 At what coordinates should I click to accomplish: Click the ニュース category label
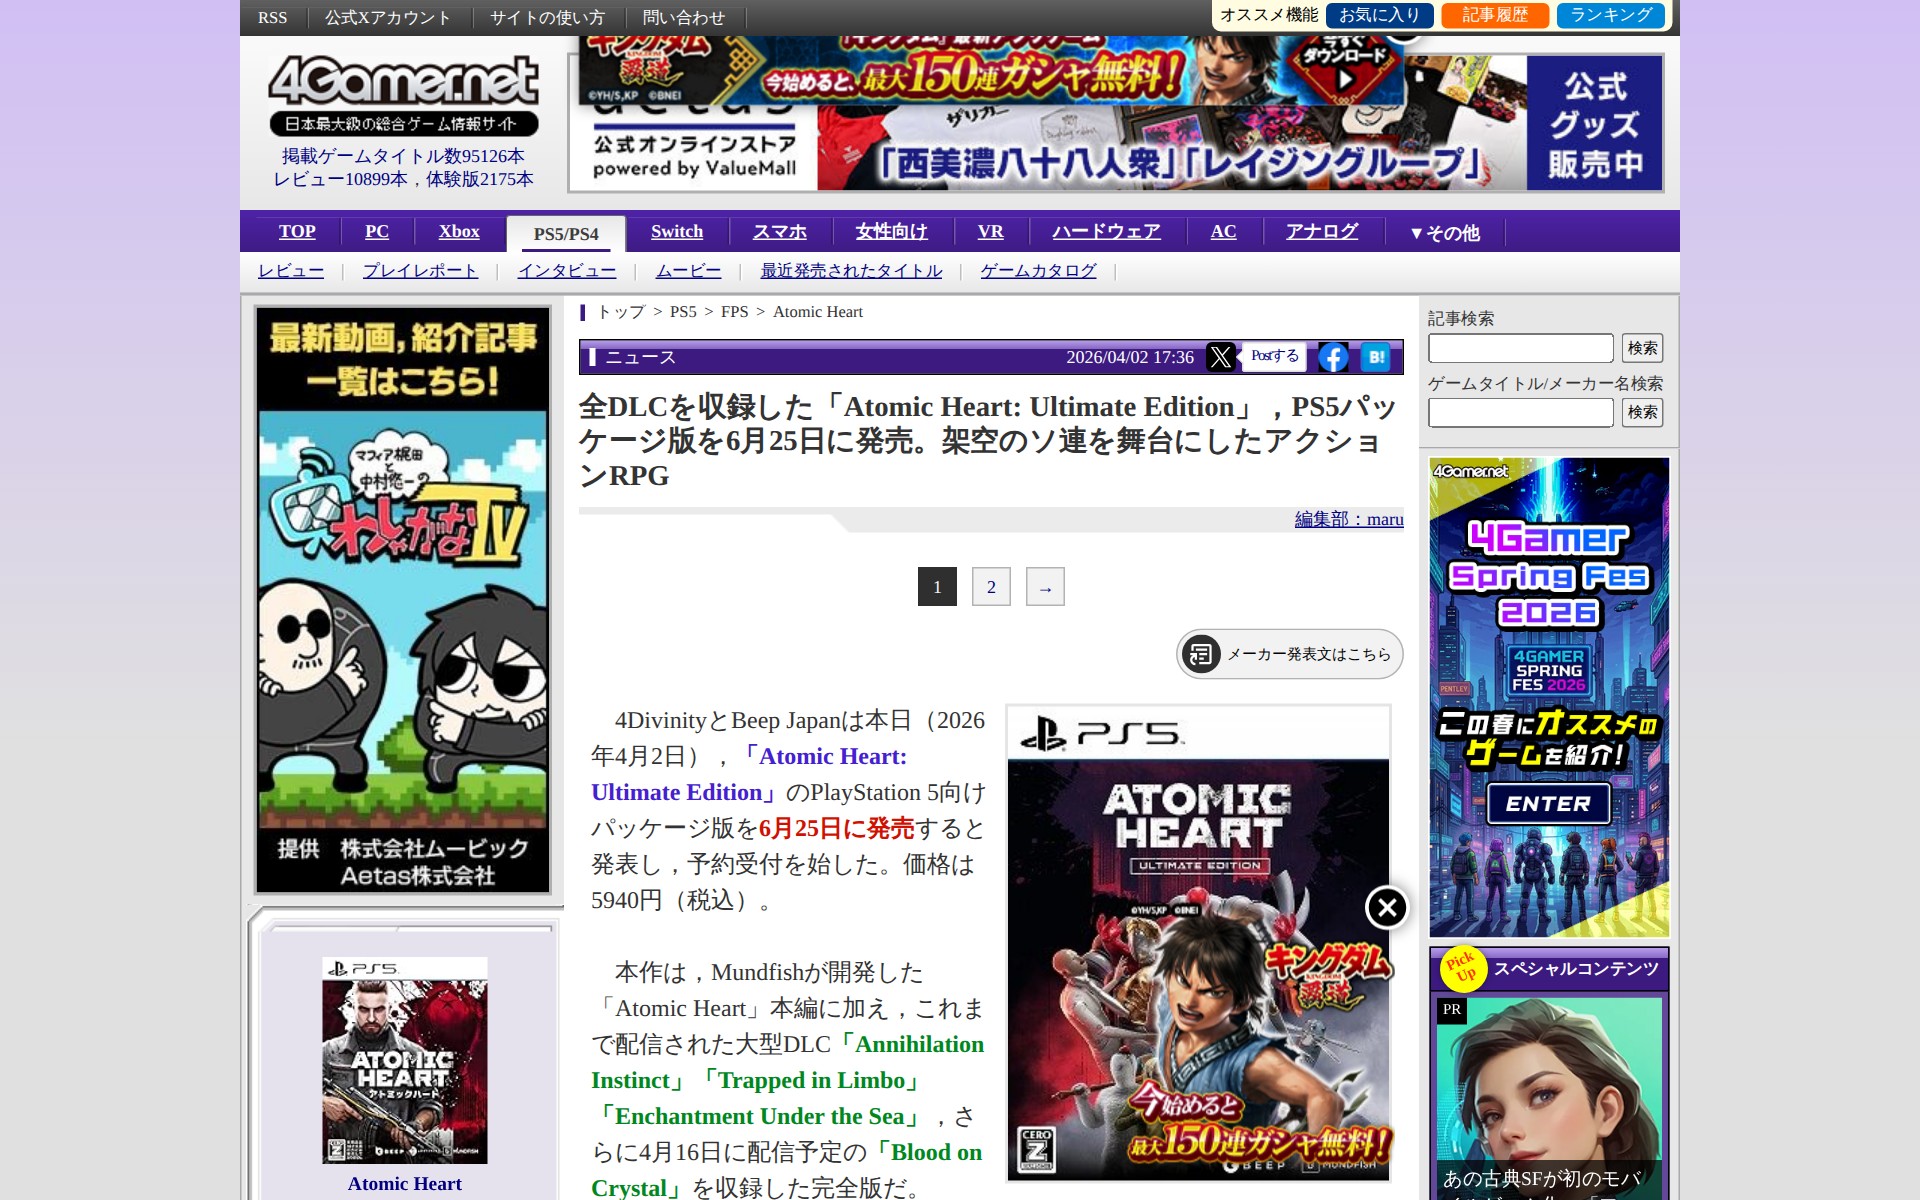[640, 357]
